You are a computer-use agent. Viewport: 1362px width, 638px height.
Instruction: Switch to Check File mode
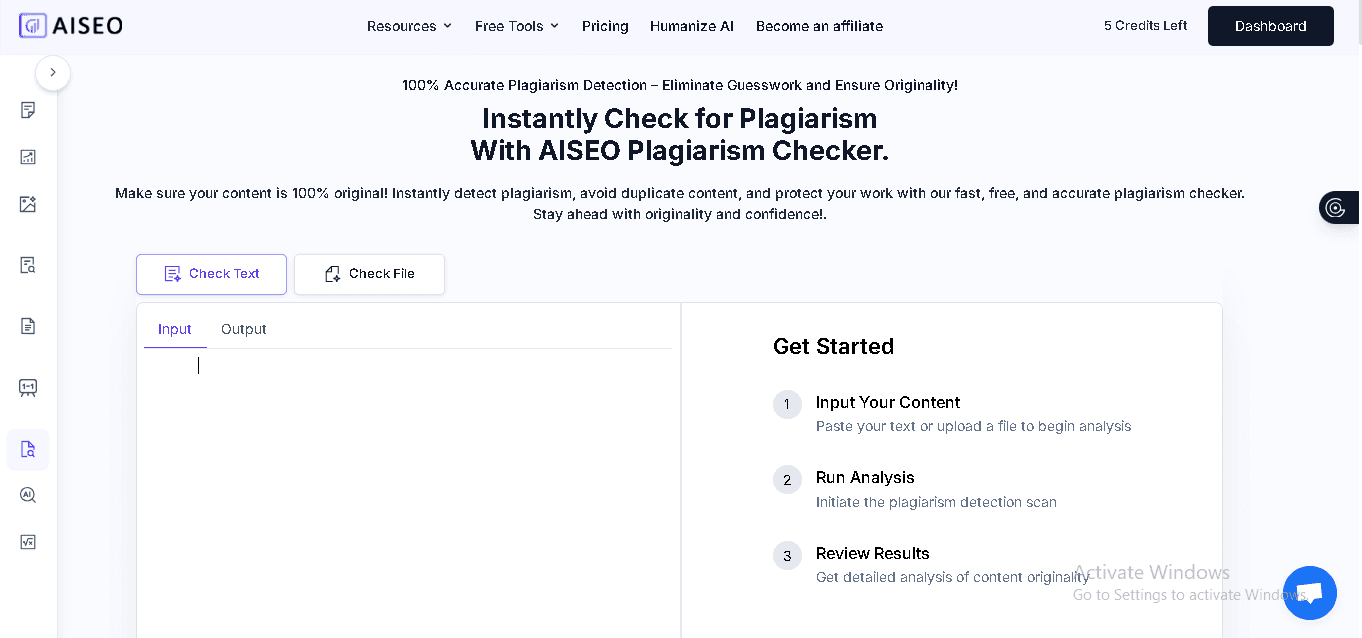[x=369, y=273]
